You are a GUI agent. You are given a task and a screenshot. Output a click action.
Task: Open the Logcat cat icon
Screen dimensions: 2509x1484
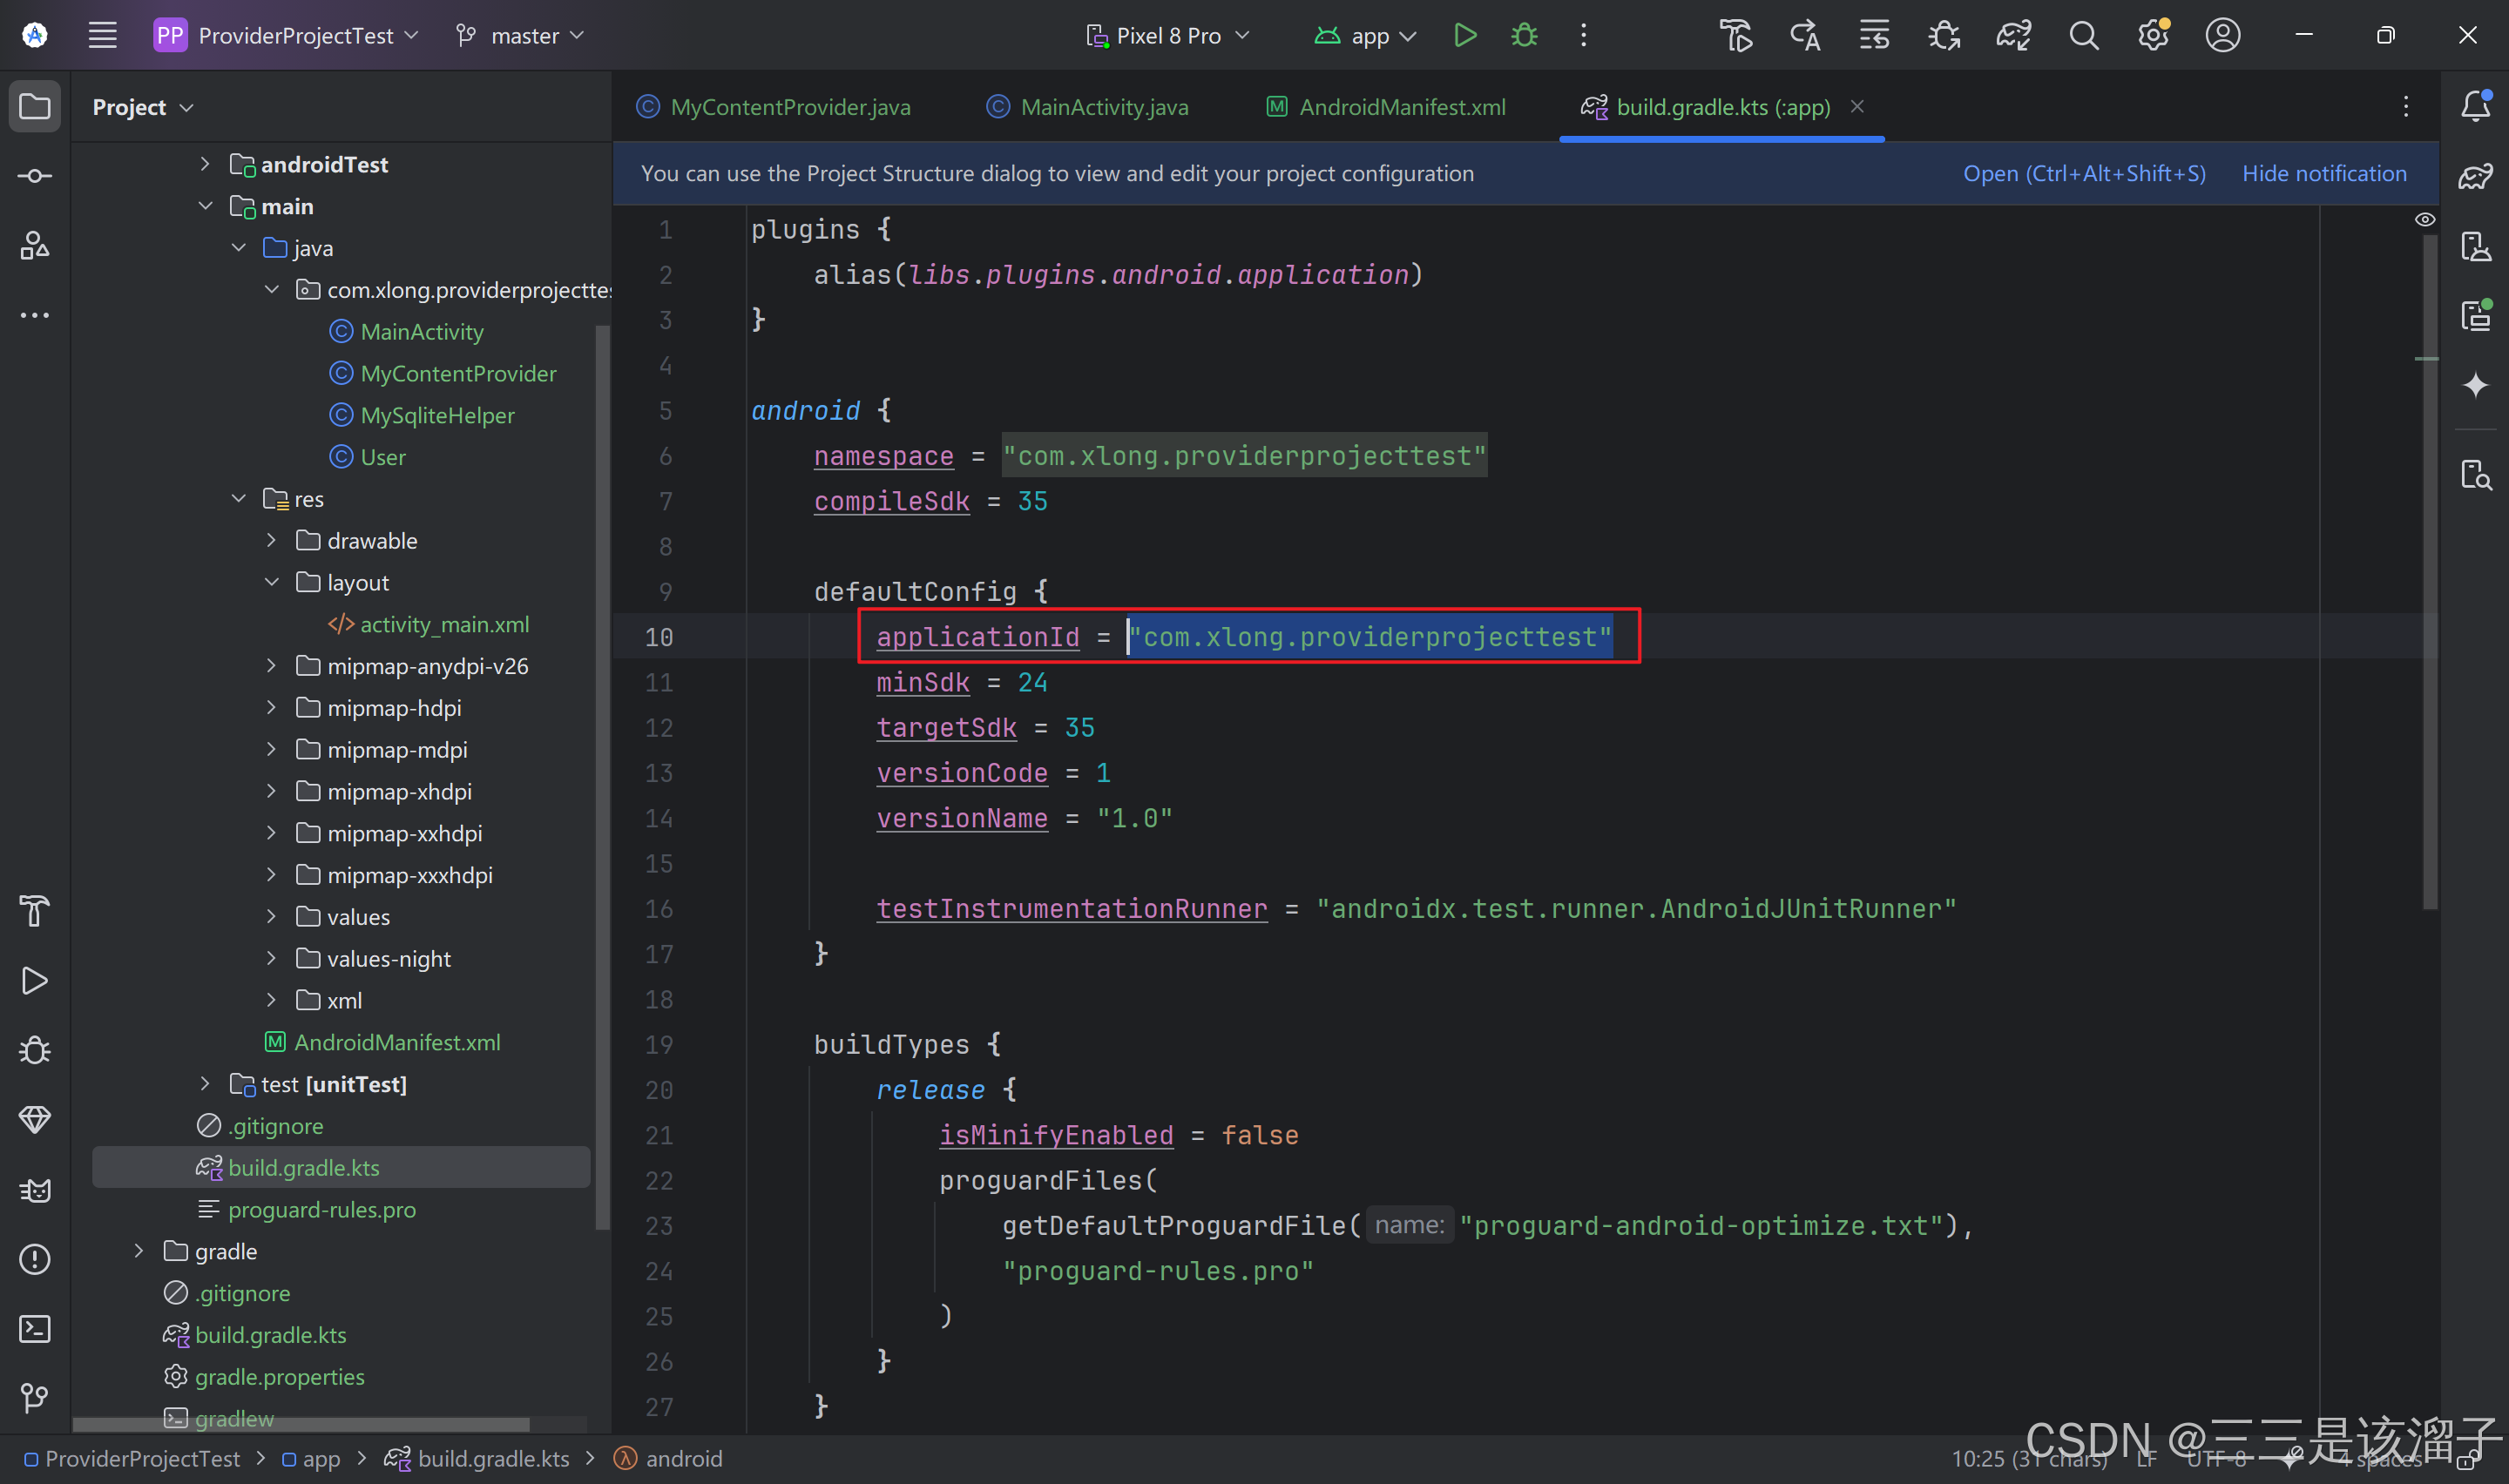(x=35, y=1190)
